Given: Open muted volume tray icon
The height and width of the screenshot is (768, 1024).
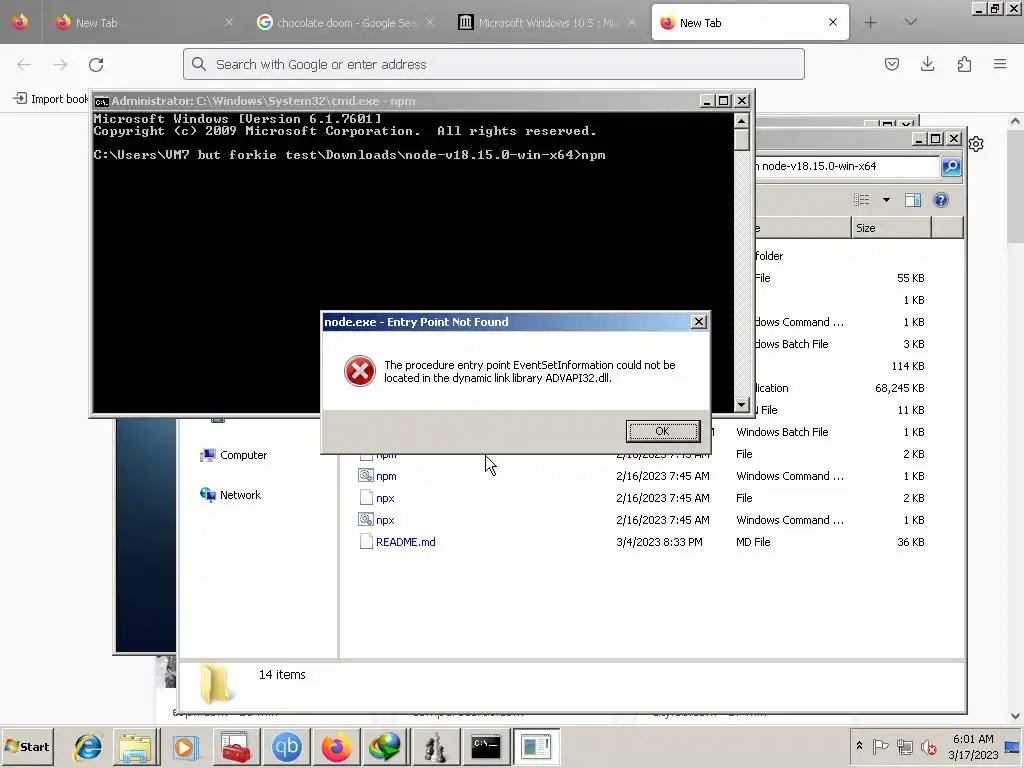Looking at the screenshot, I should [x=928, y=746].
